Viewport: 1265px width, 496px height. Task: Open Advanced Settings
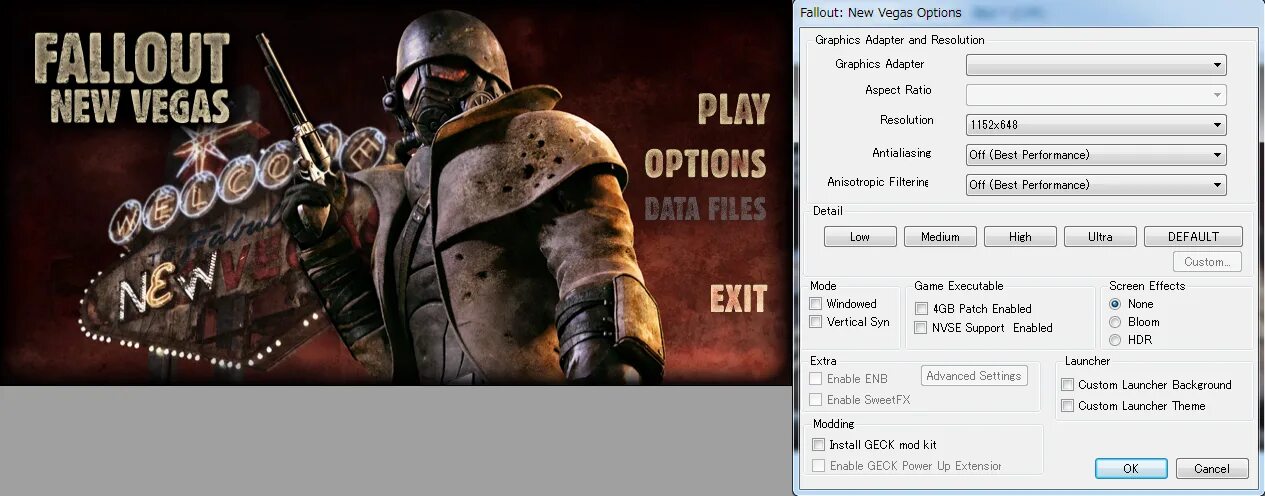pyautogui.click(x=974, y=376)
